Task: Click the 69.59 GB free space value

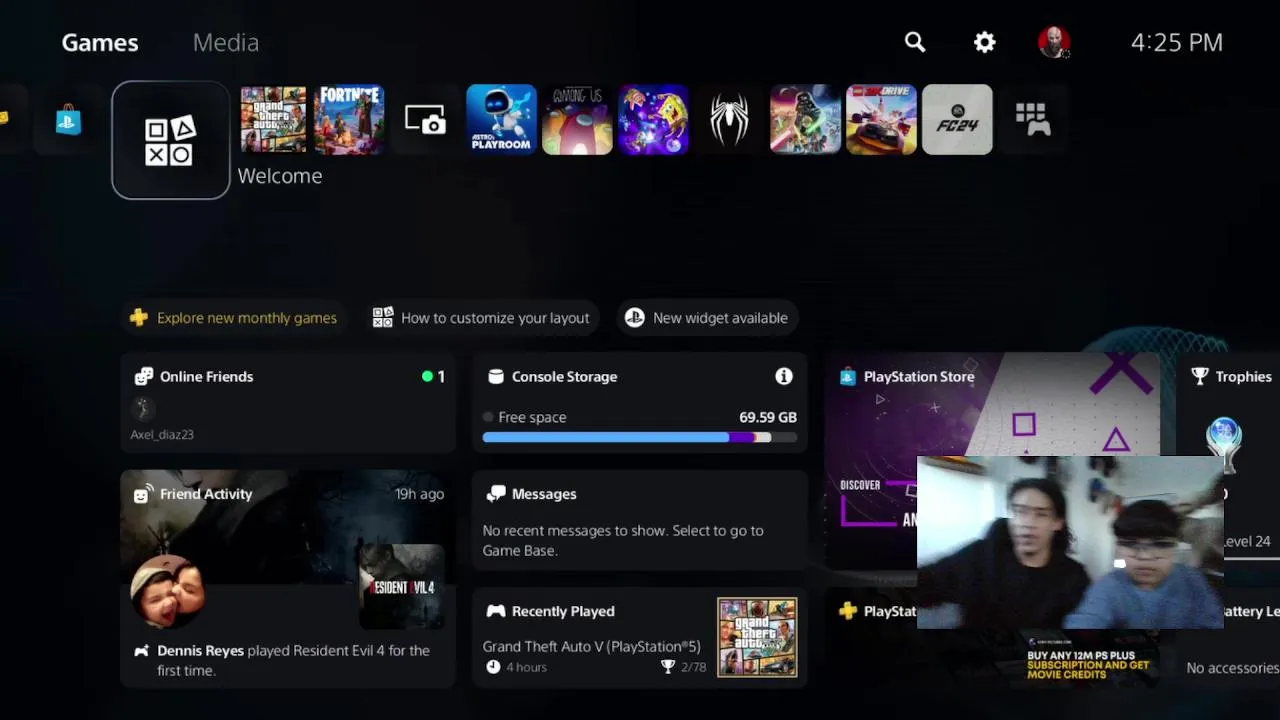Action: 768,417
